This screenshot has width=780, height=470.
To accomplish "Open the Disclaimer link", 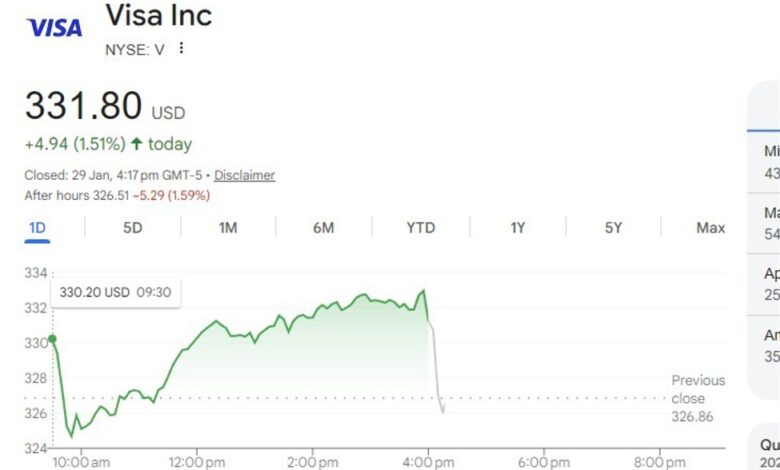I will (244, 175).
